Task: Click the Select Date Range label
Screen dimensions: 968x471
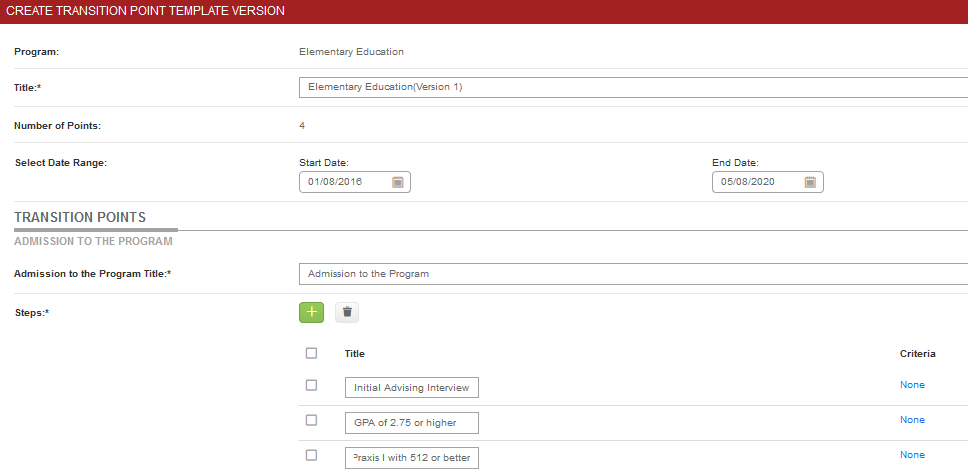Action: tap(61, 163)
